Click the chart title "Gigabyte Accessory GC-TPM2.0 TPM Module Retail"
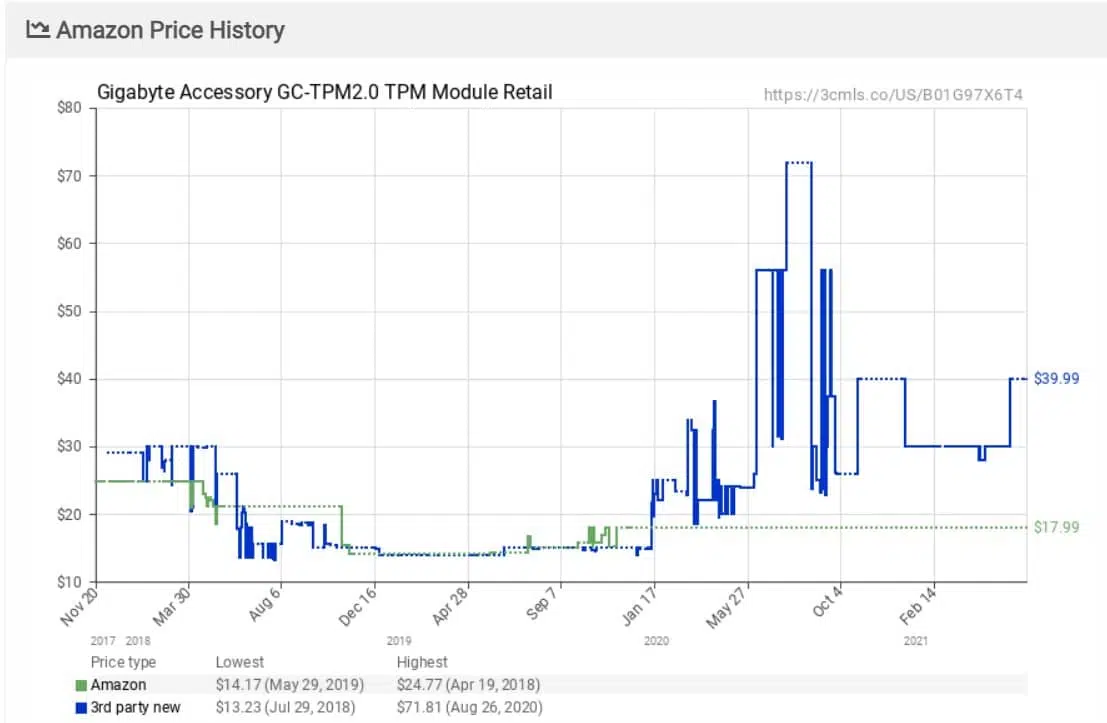 coord(324,91)
